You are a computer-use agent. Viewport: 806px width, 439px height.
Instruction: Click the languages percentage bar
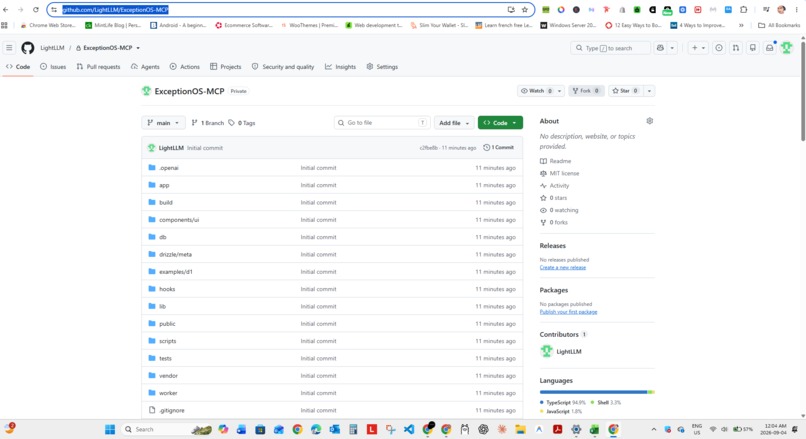[597, 392]
